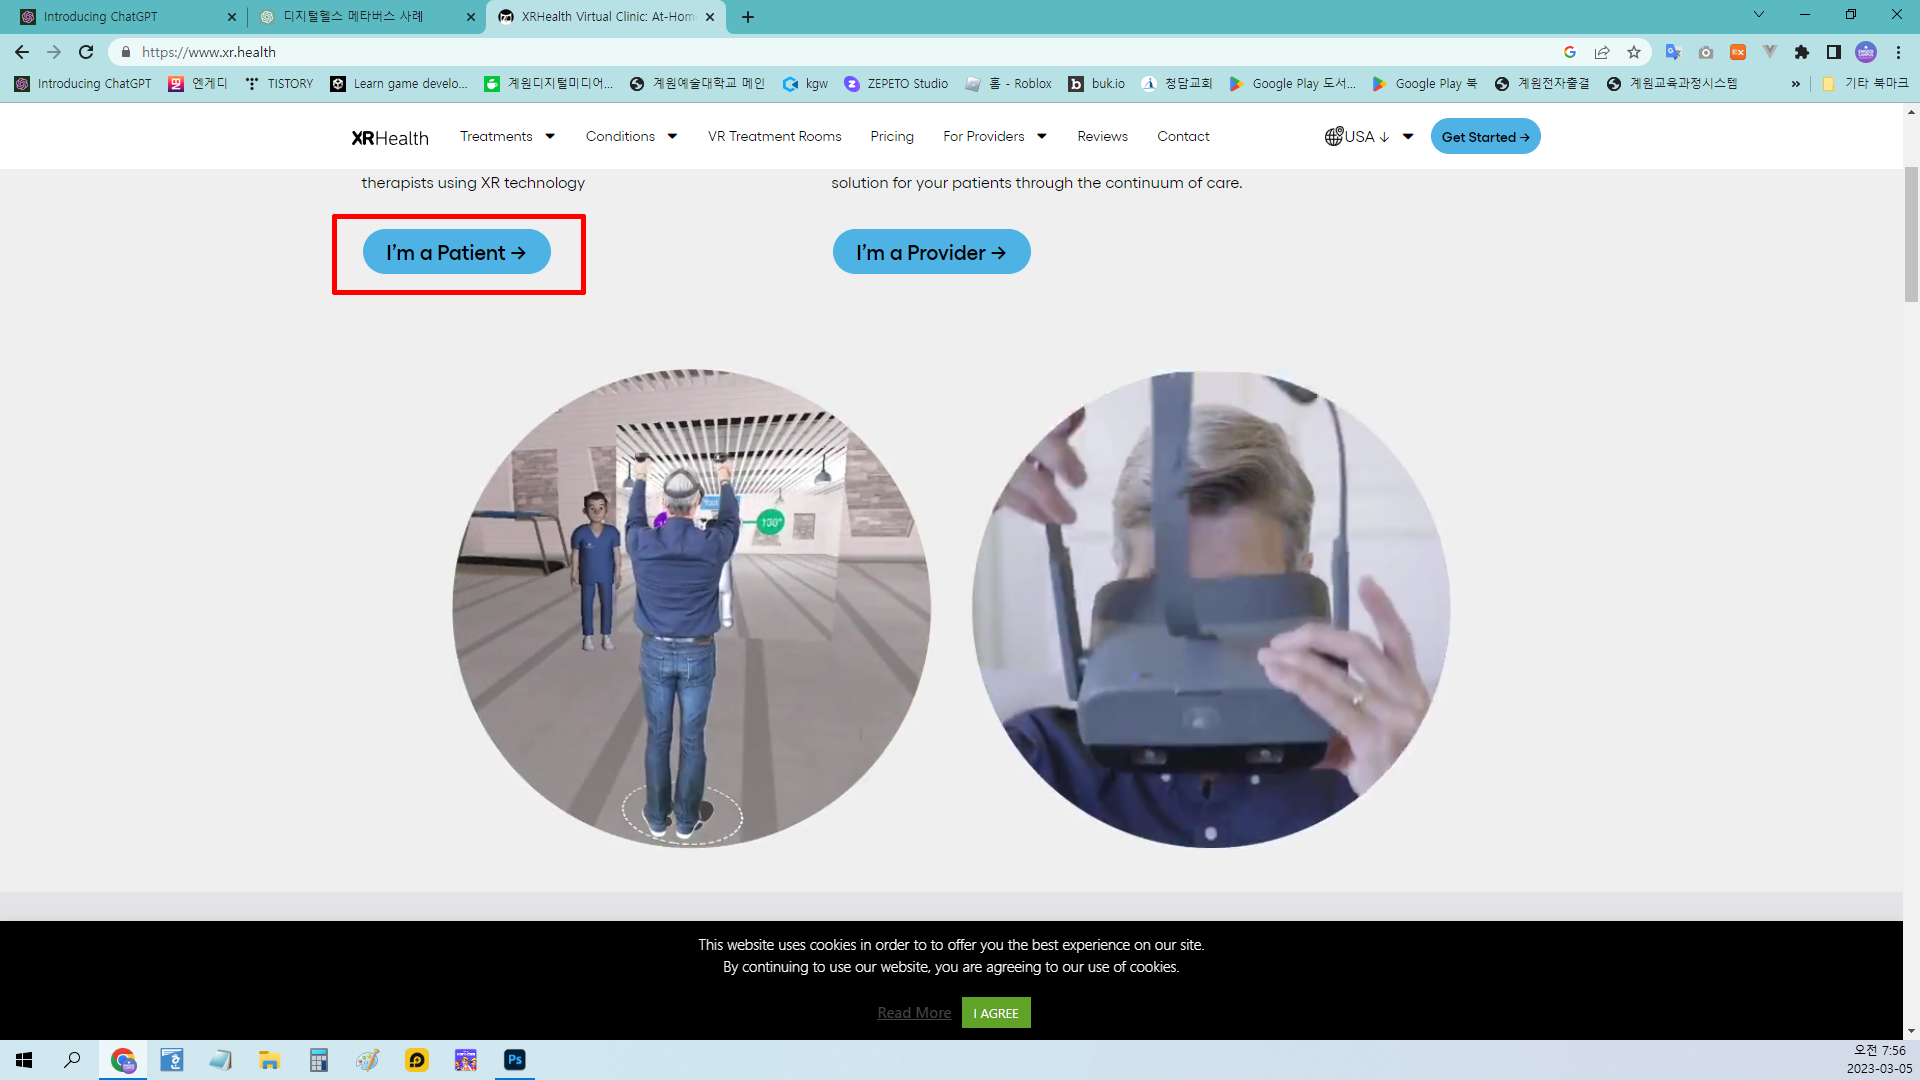Reload the page with the refresh icon

pyautogui.click(x=86, y=52)
